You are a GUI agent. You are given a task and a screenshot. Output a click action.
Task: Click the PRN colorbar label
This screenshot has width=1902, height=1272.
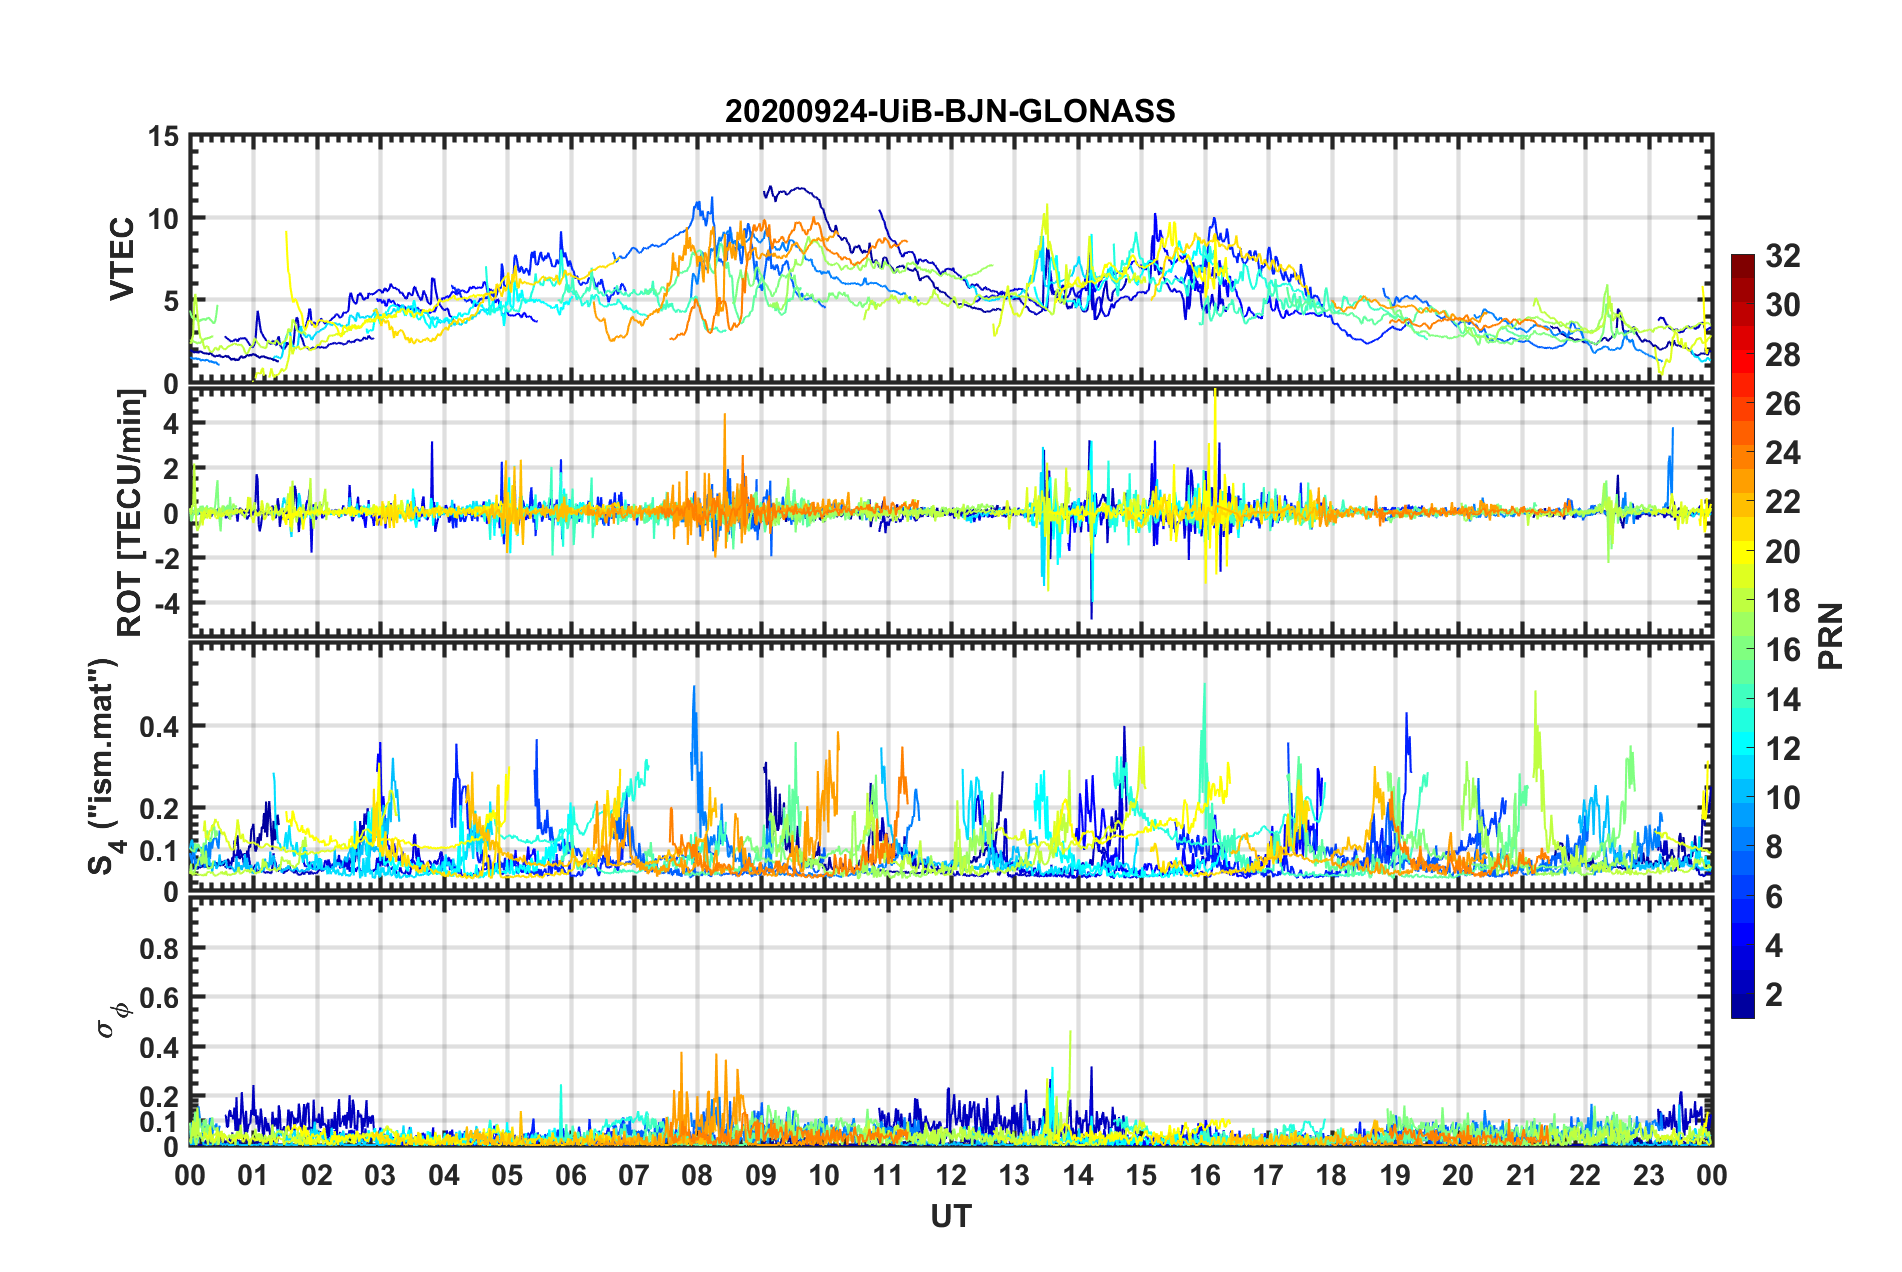pos(1831,636)
